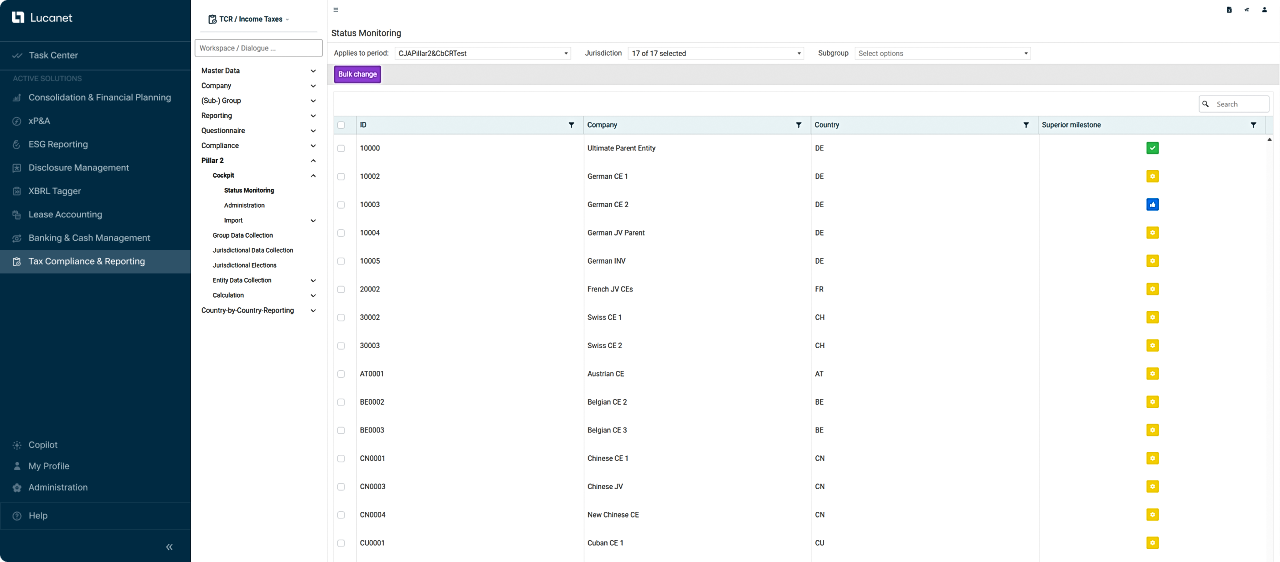Viewport: 1280px width, 562px height.
Task: Open the document icon in top bar
Action: pyautogui.click(x=1229, y=10)
